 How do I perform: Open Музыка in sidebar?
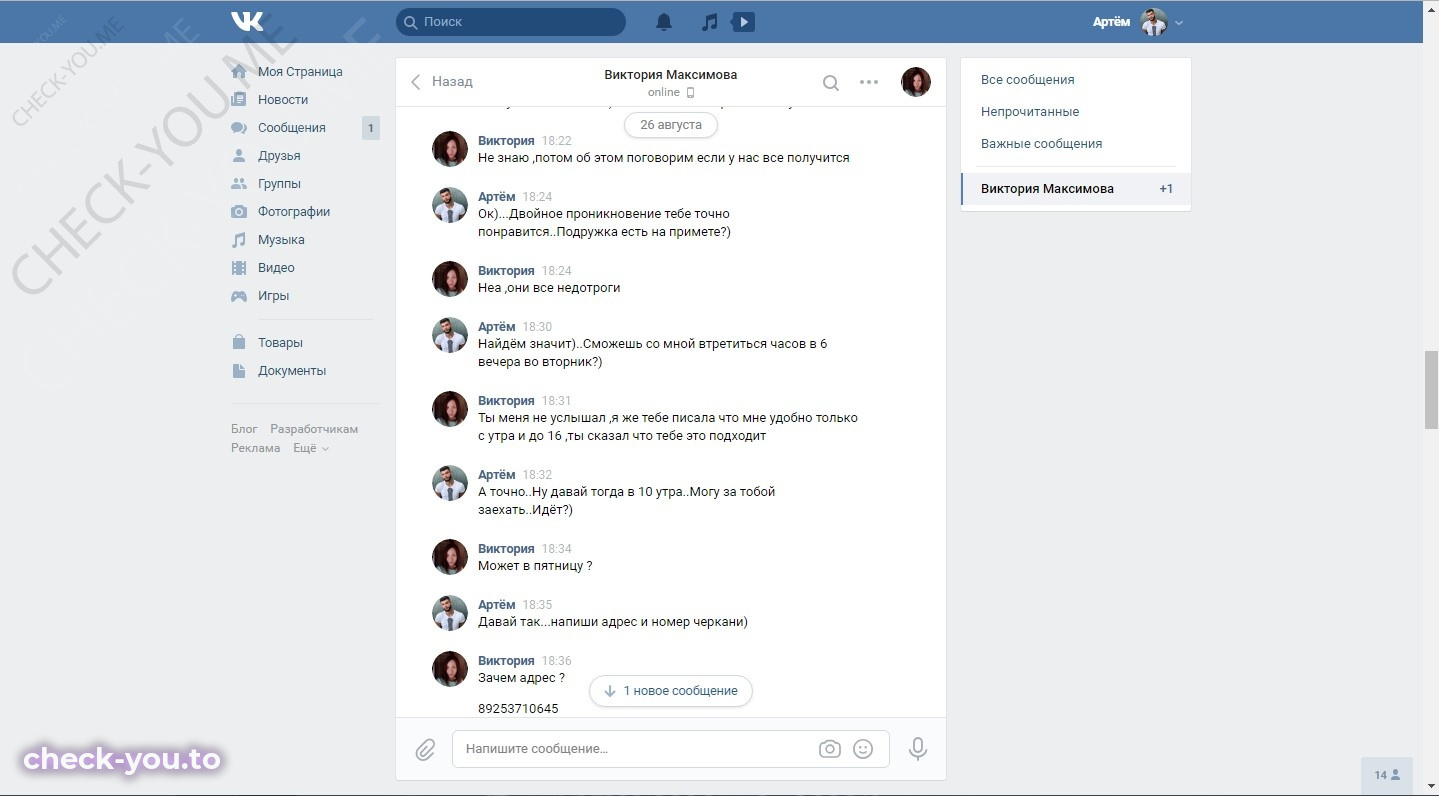tap(281, 240)
